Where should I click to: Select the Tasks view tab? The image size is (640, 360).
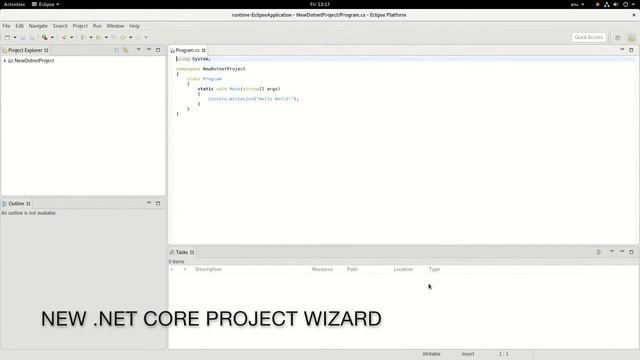182,252
